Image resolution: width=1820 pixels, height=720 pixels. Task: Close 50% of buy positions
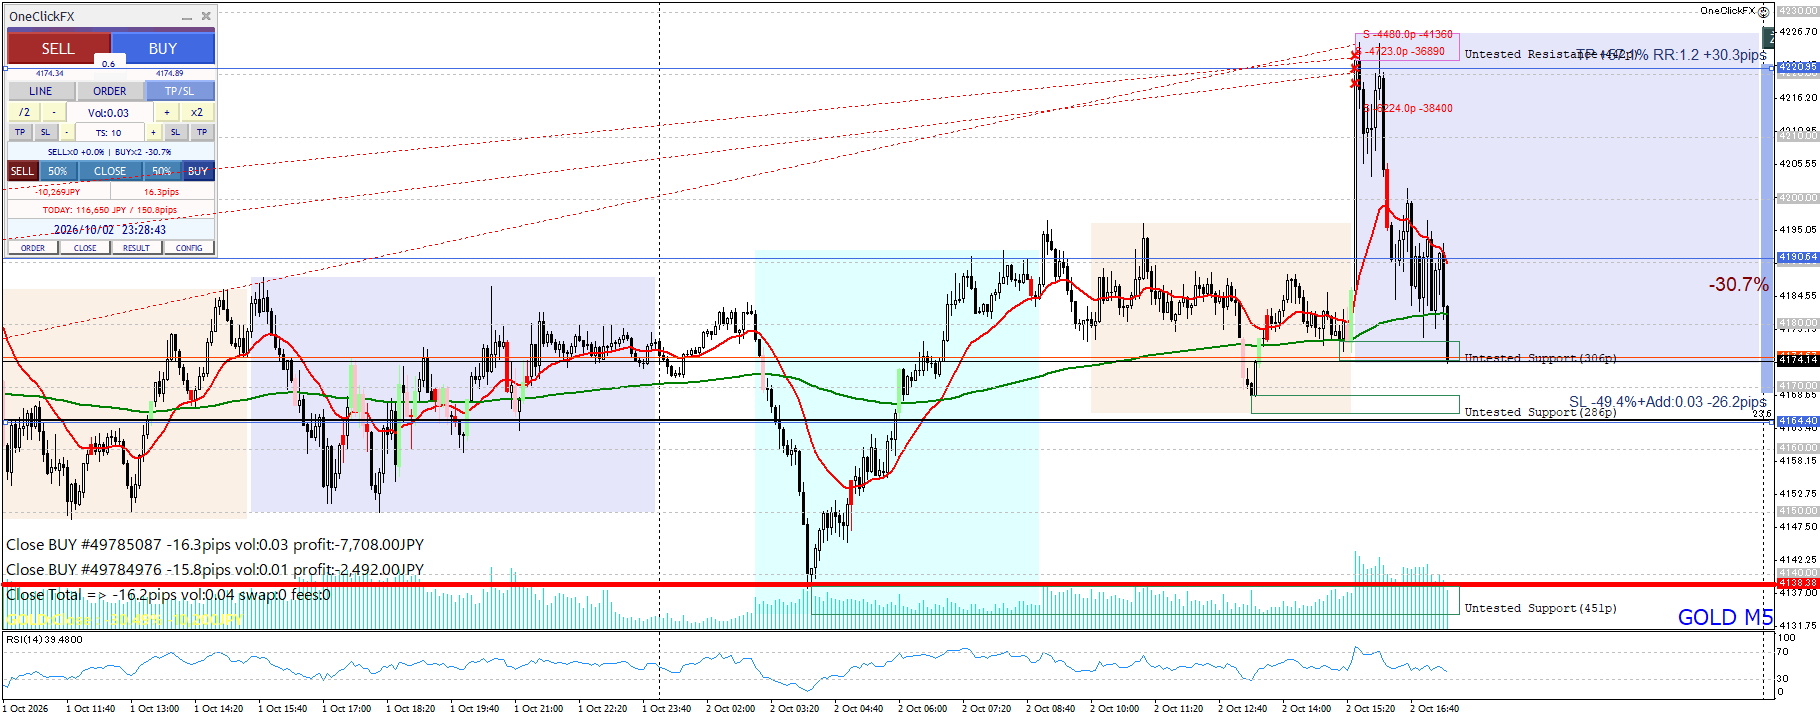[162, 171]
